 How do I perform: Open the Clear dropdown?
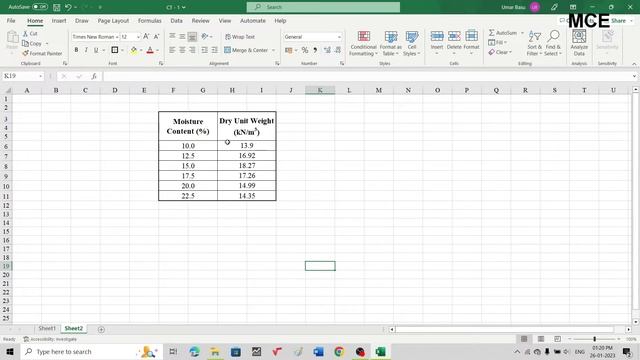tap(500, 52)
